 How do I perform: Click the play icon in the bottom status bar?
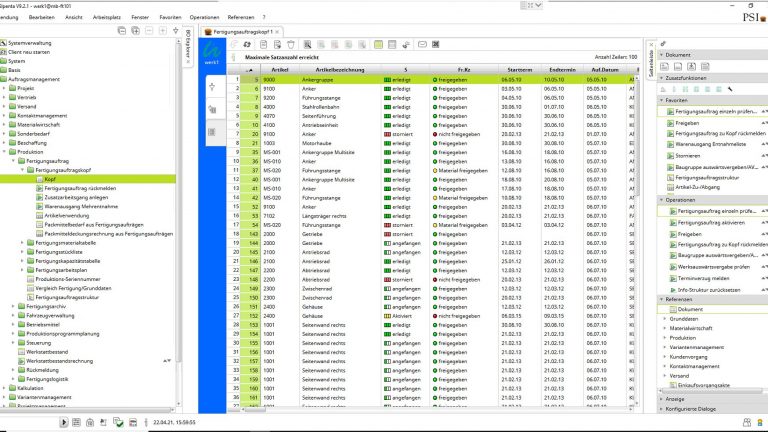point(66,423)
